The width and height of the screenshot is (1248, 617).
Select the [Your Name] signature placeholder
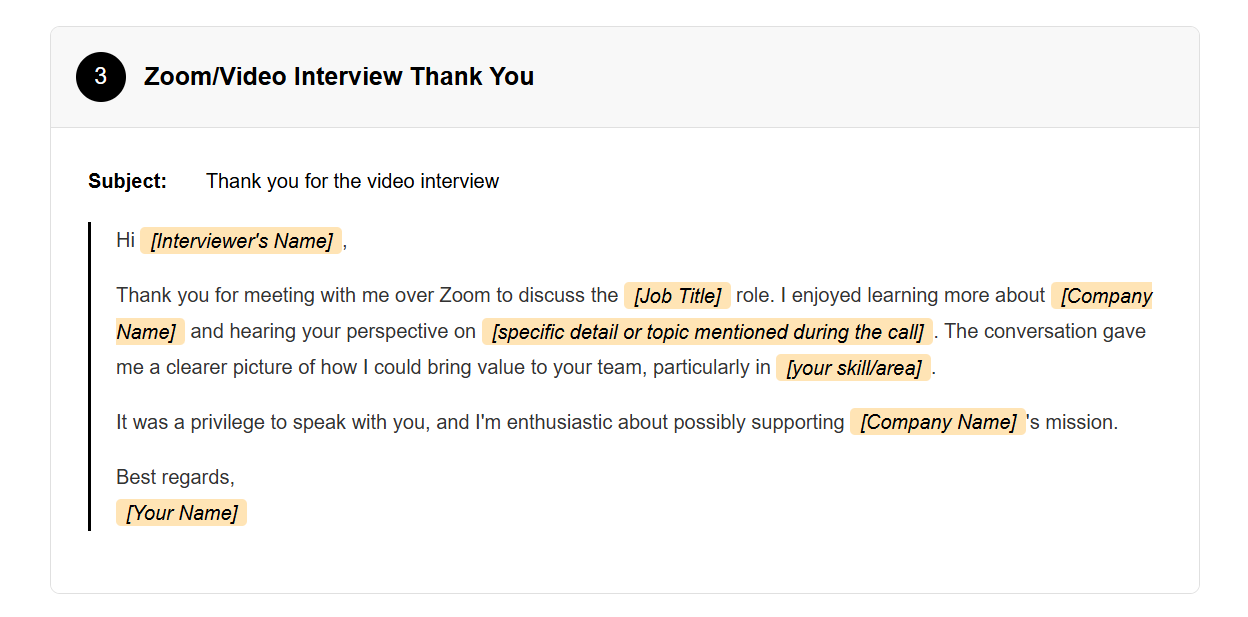[x=181, y=513]
